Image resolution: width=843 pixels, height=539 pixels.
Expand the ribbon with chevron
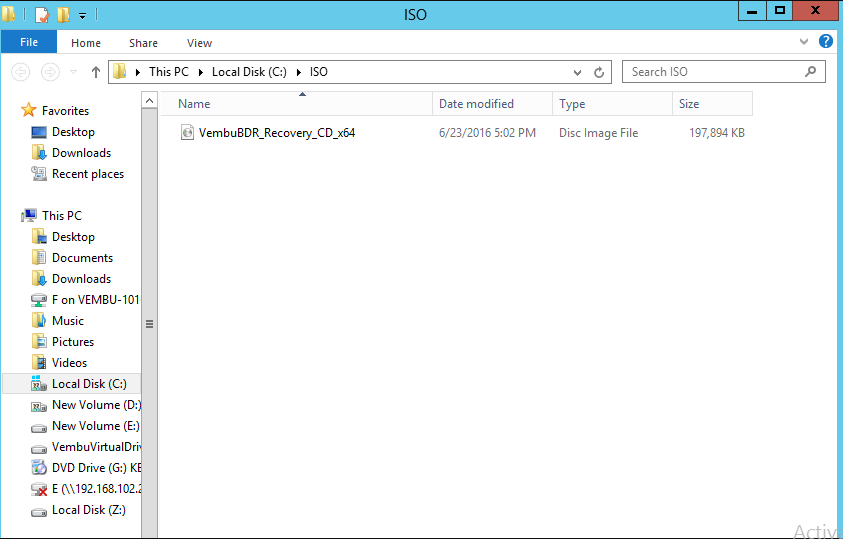pyautogui.click(x=804, y=41)
